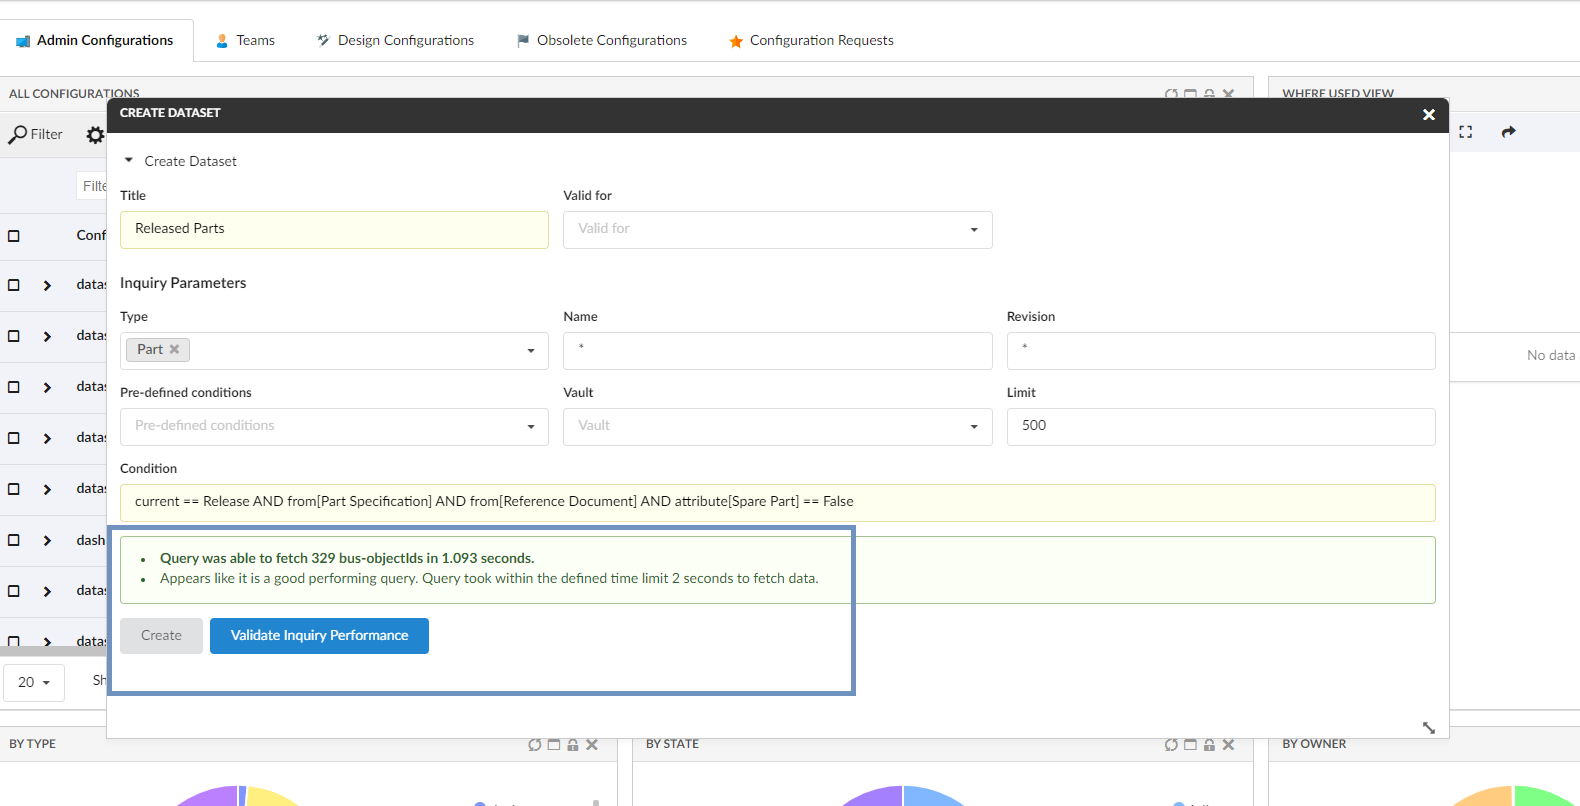This screenshot has width=1580, height=806.
Task: Click the resize handle of Create Dataset dialog
Action: pos(1428,727)
